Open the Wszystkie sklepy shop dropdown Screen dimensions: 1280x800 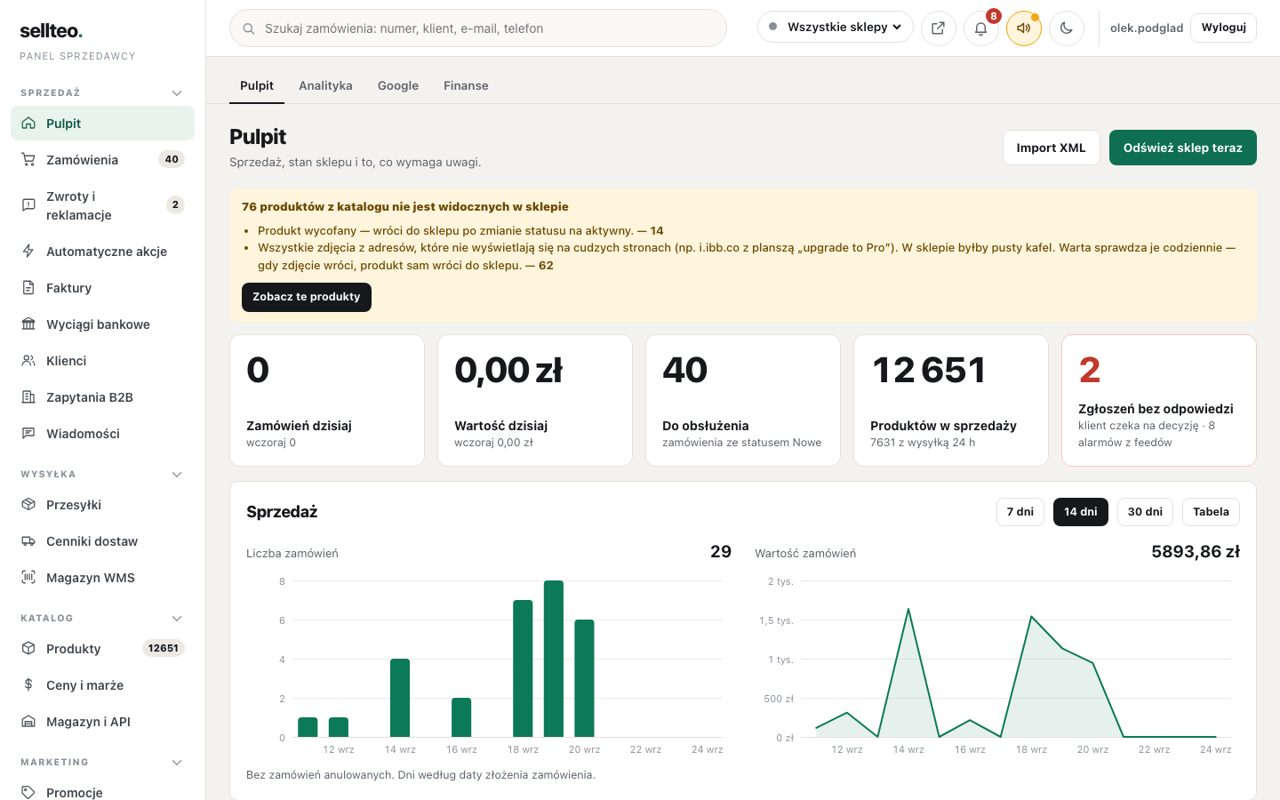835,28
